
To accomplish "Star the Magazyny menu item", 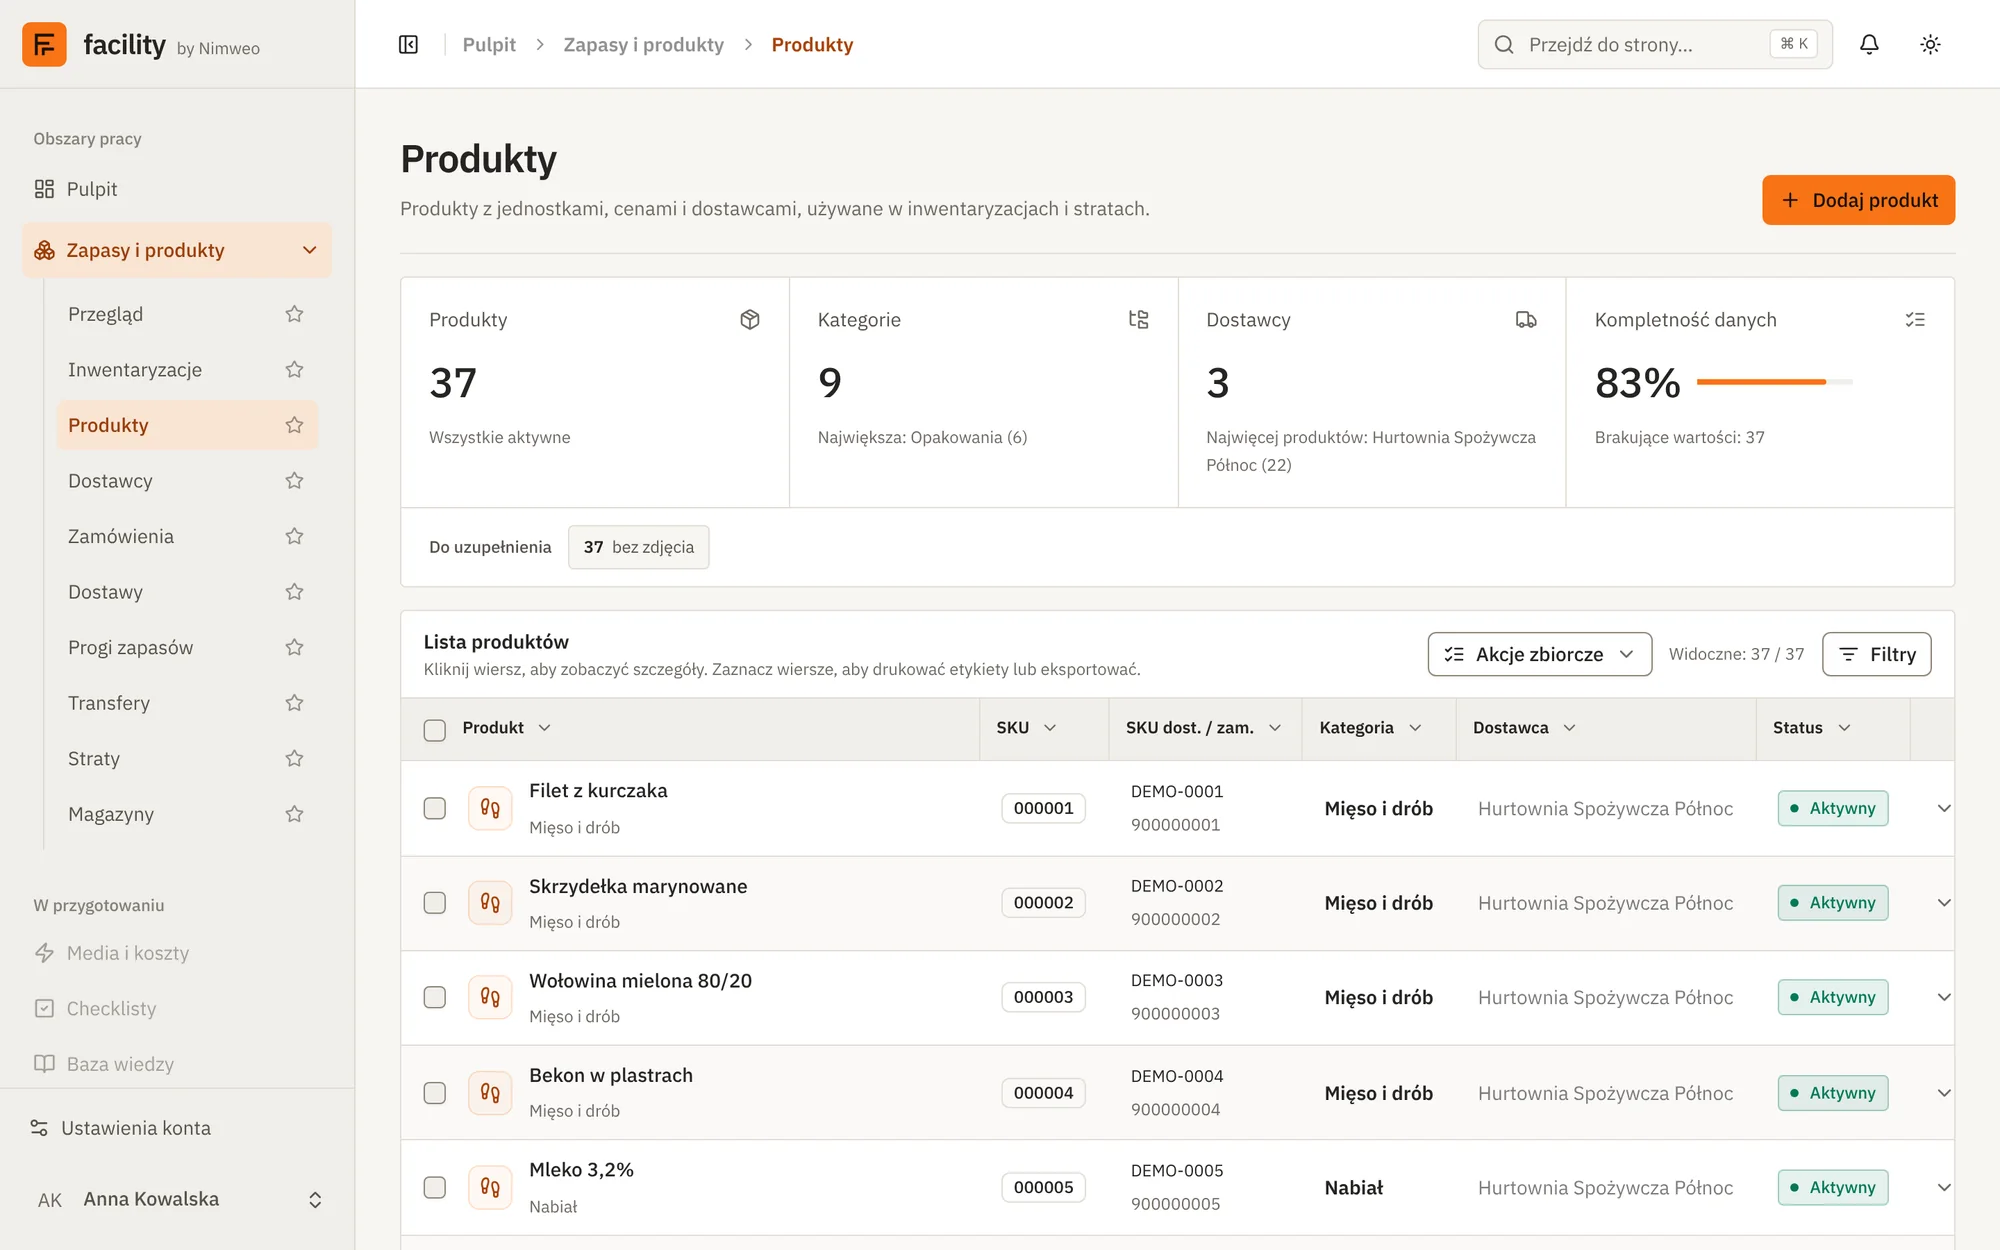I will [294, 814].
